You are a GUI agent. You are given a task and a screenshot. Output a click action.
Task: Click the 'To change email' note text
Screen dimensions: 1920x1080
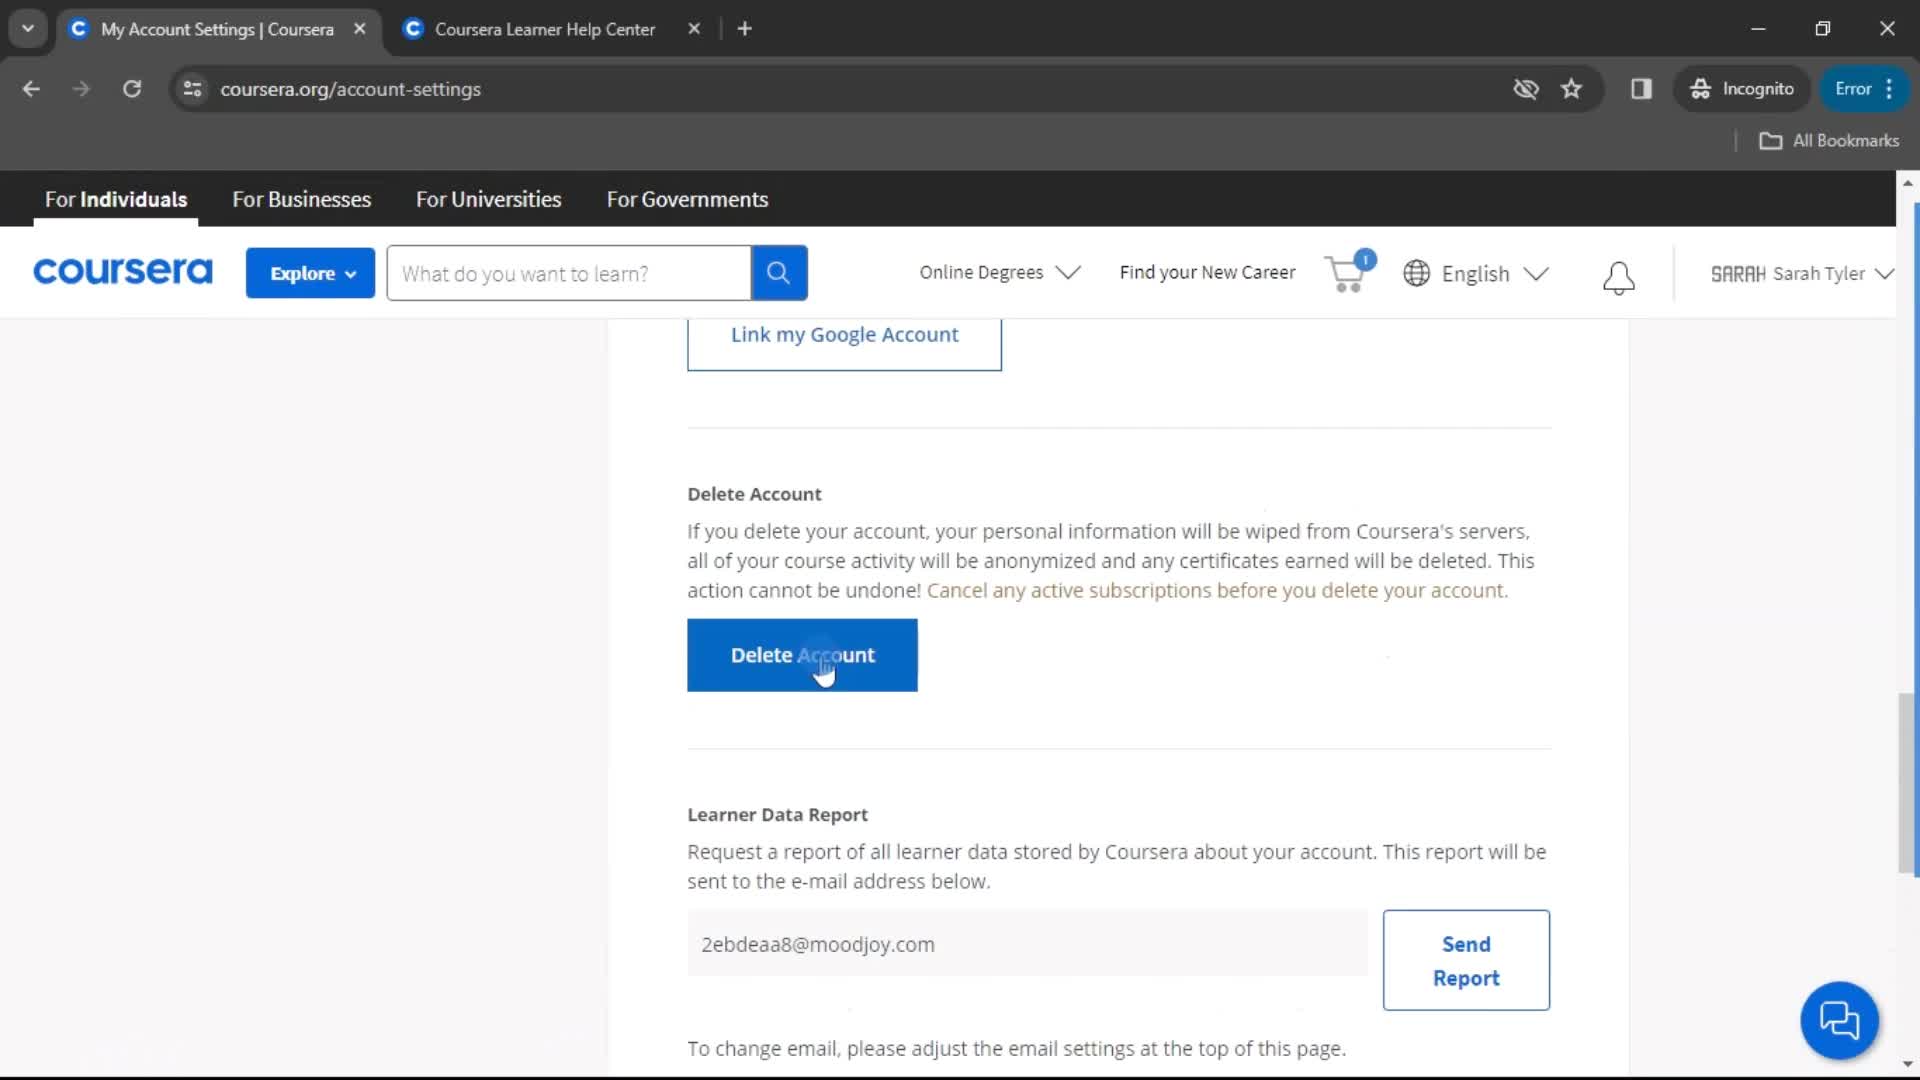point(1016,1049)
